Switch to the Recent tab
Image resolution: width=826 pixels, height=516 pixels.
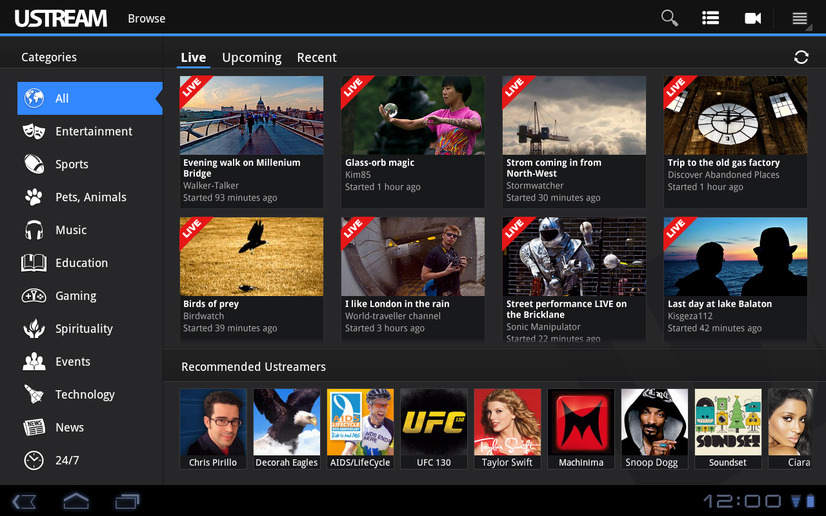click(317, 57)
